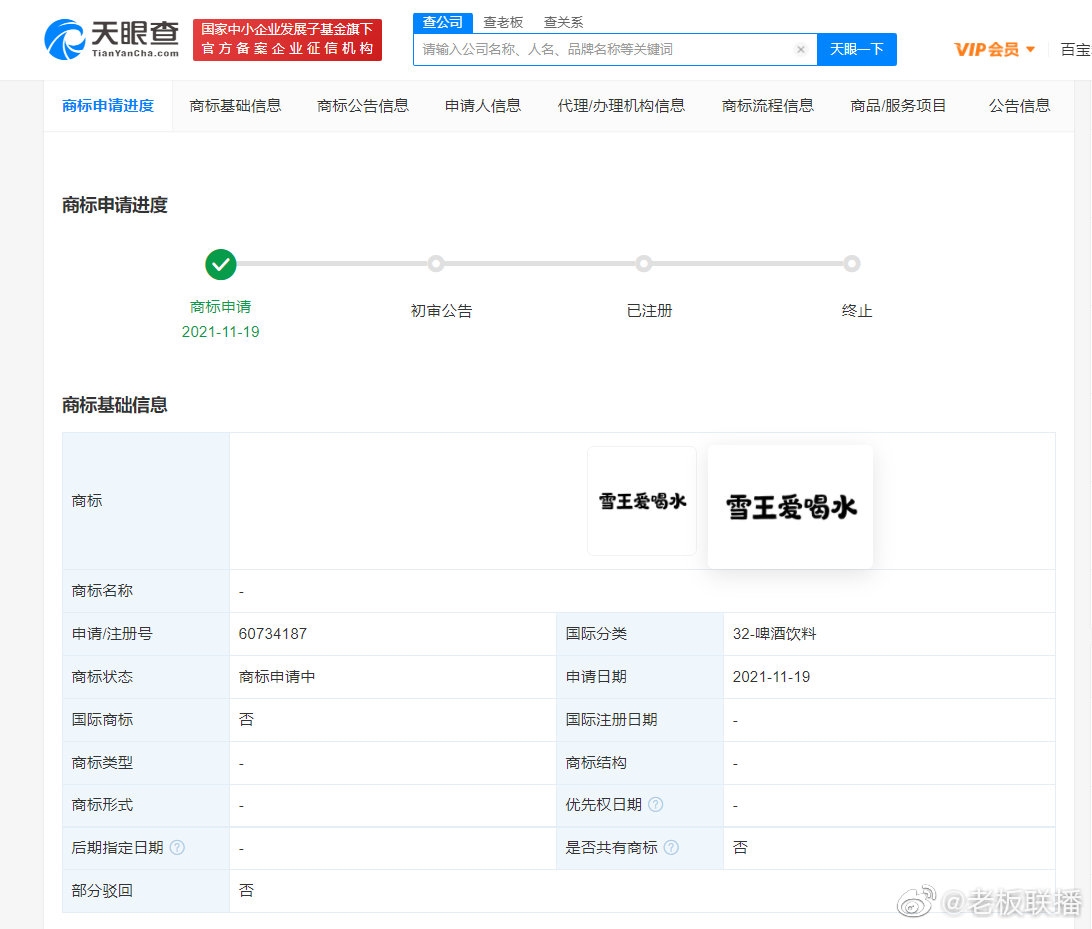Clear the search box with X icon
1092x929 pixels.
point(801,49)
